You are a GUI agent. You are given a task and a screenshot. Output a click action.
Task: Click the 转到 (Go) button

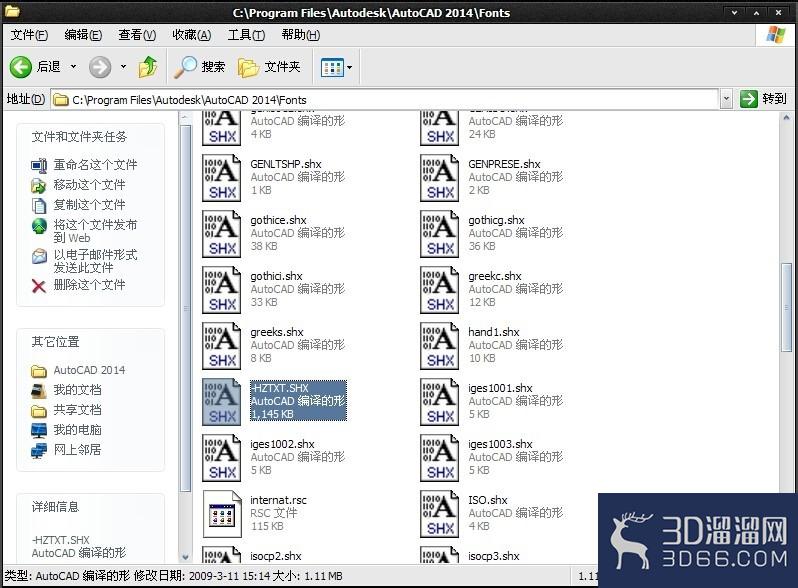pyautogui.click(x=763, y=99)
